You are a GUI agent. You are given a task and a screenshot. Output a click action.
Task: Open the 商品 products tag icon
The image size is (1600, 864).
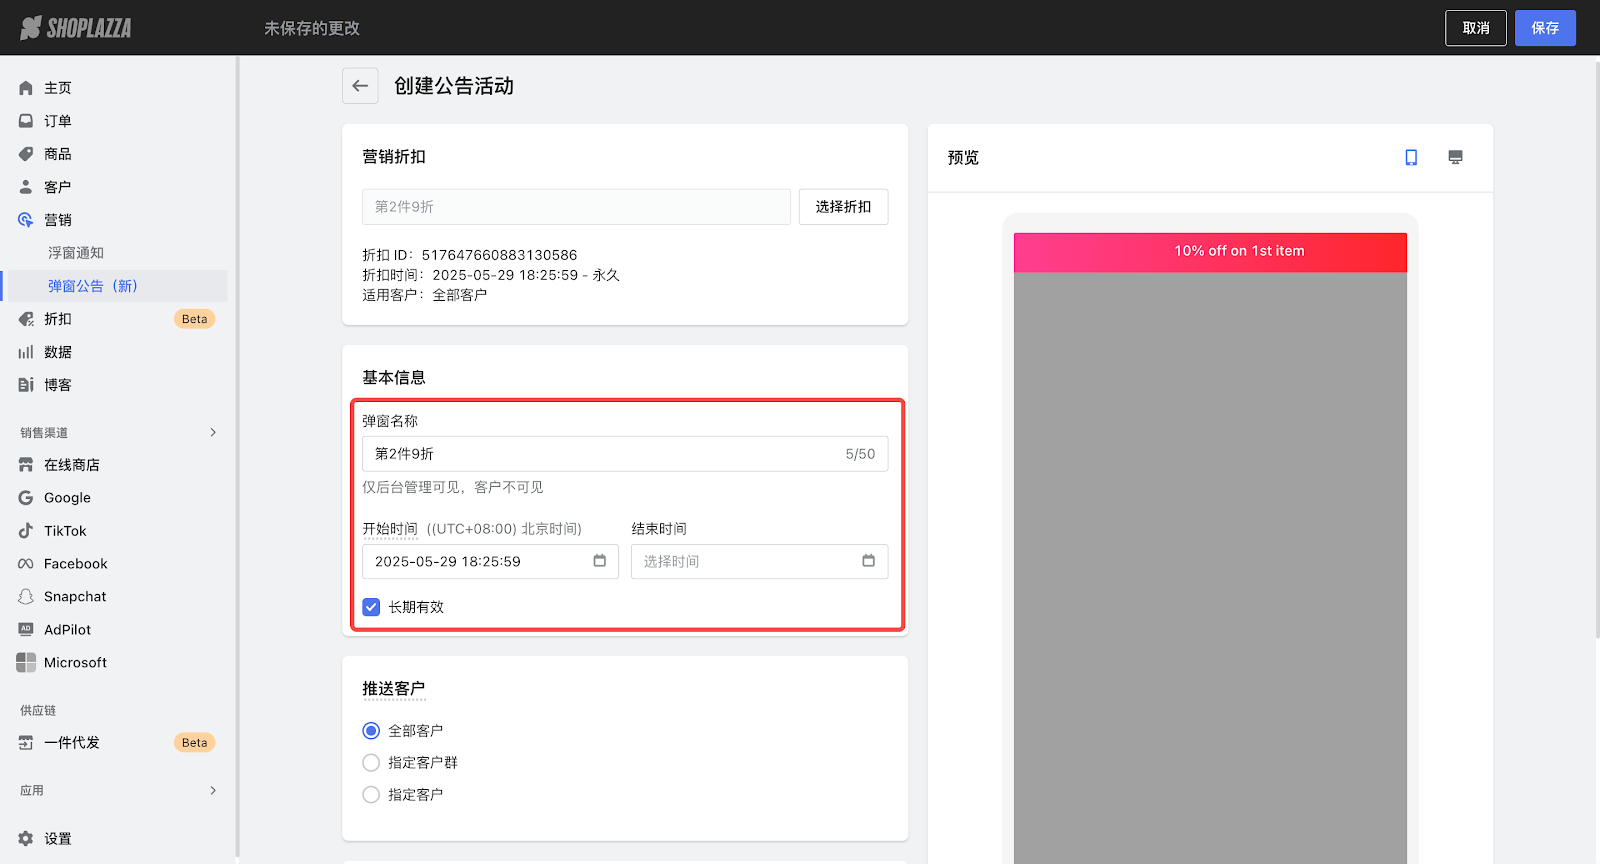(x=26, y=154)
